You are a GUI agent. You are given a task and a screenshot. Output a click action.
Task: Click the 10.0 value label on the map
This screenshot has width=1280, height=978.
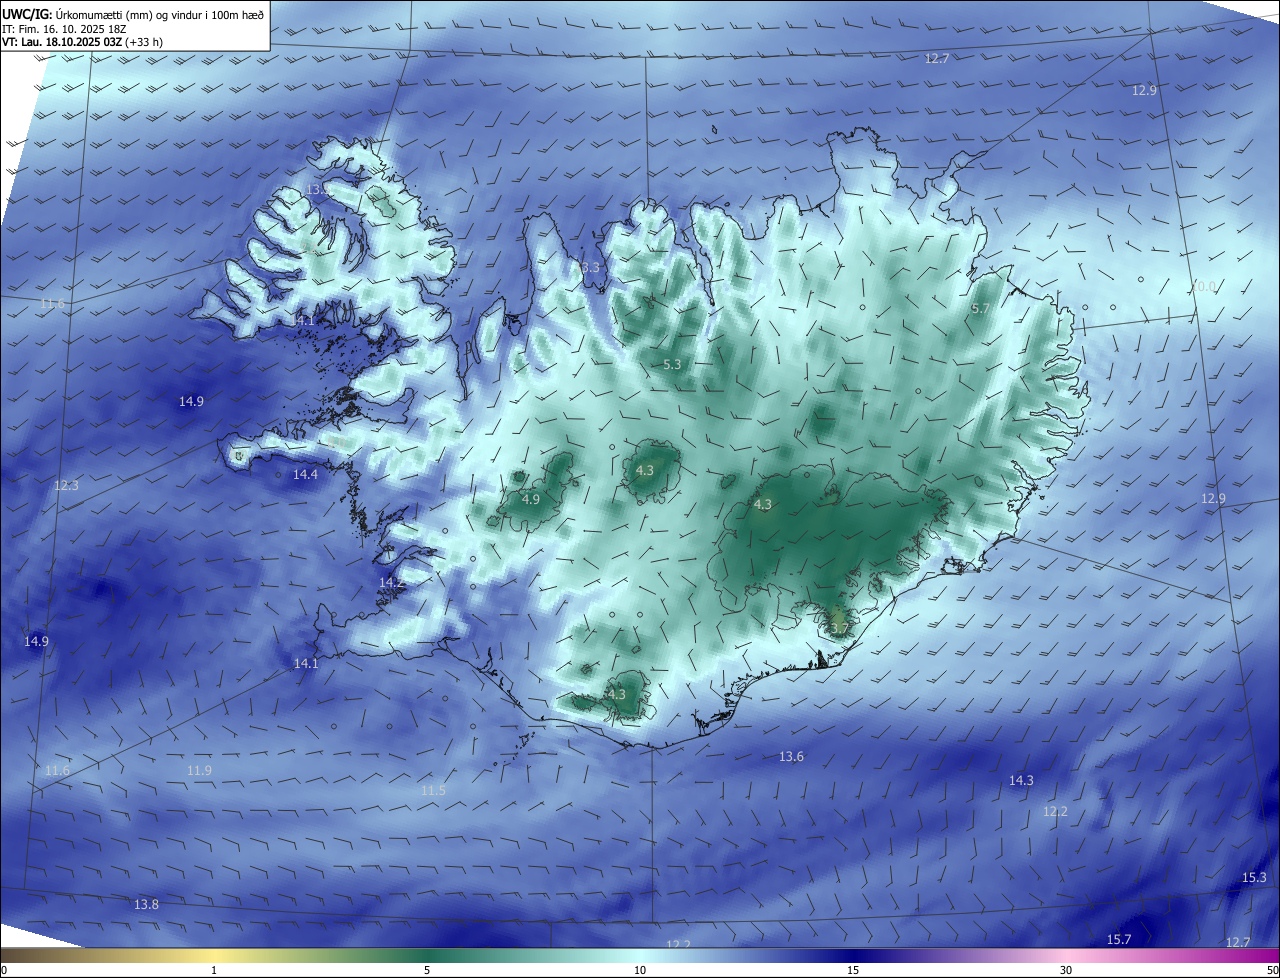pyautogui.click(x=1204, y=286)
